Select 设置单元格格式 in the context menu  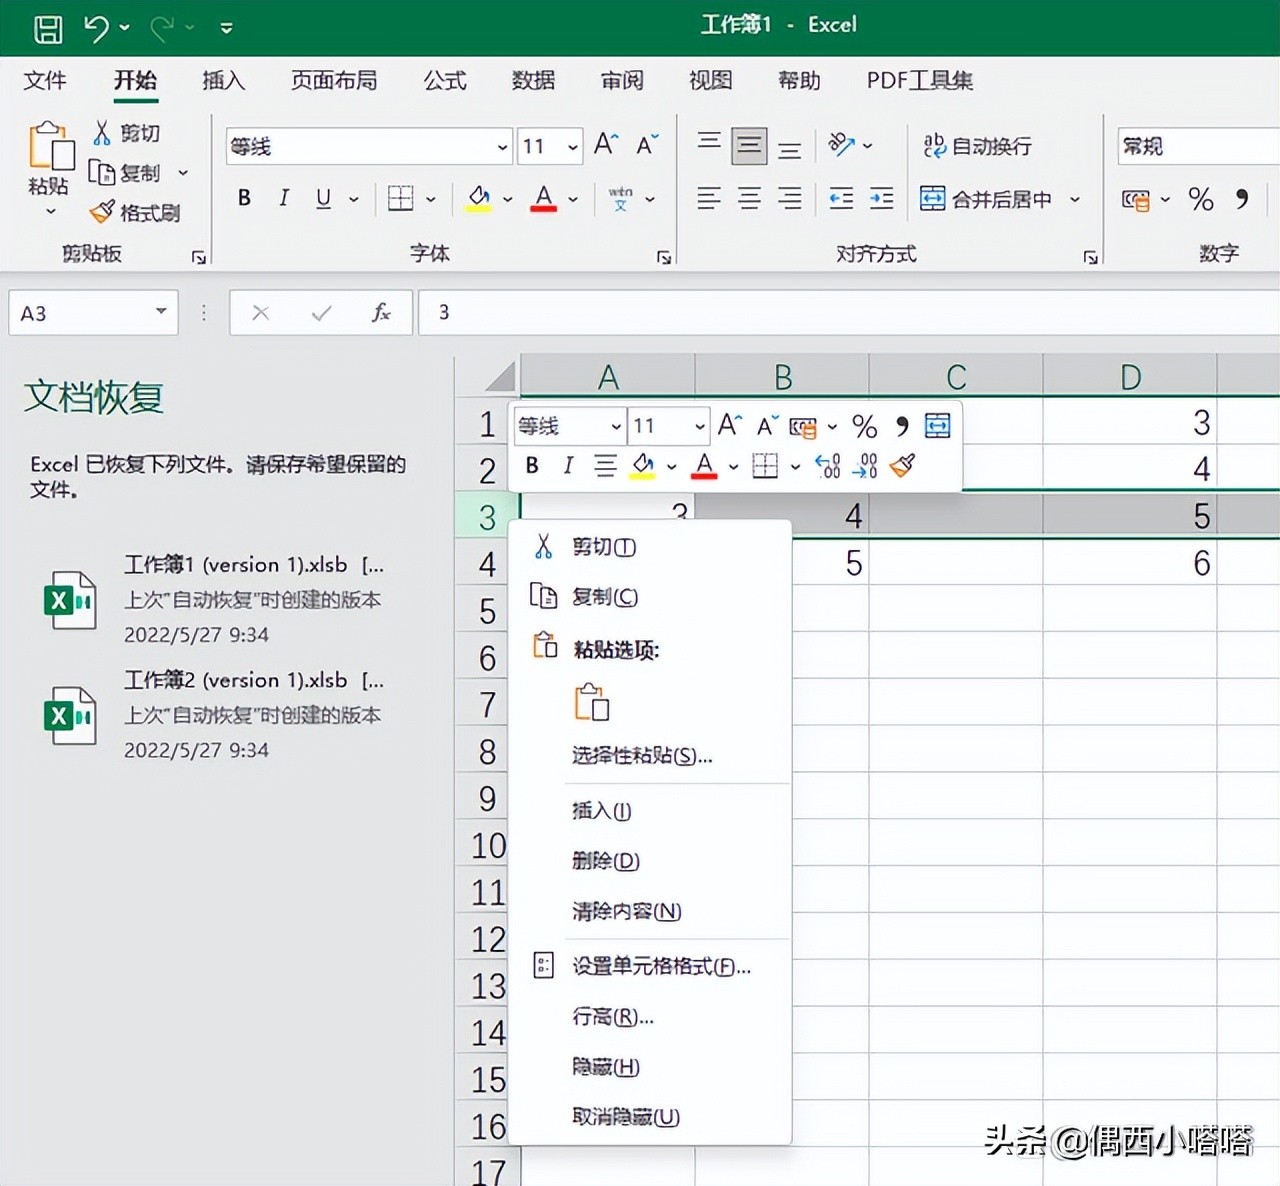coord(660,966)
